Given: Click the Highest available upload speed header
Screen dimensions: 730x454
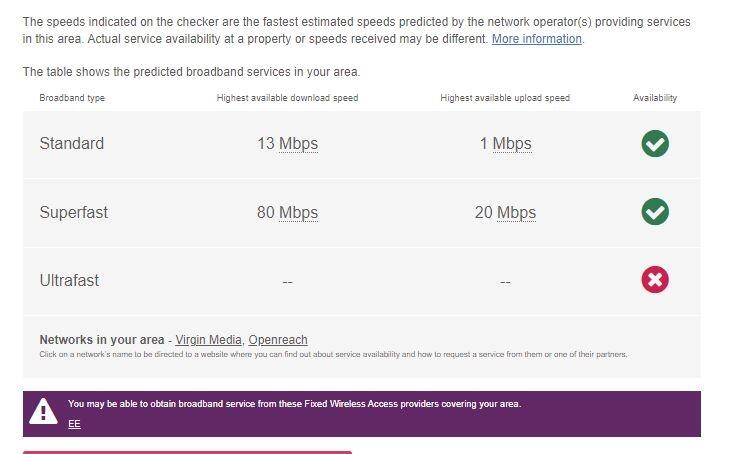Looking at the screenshot, I should [505, 98].
